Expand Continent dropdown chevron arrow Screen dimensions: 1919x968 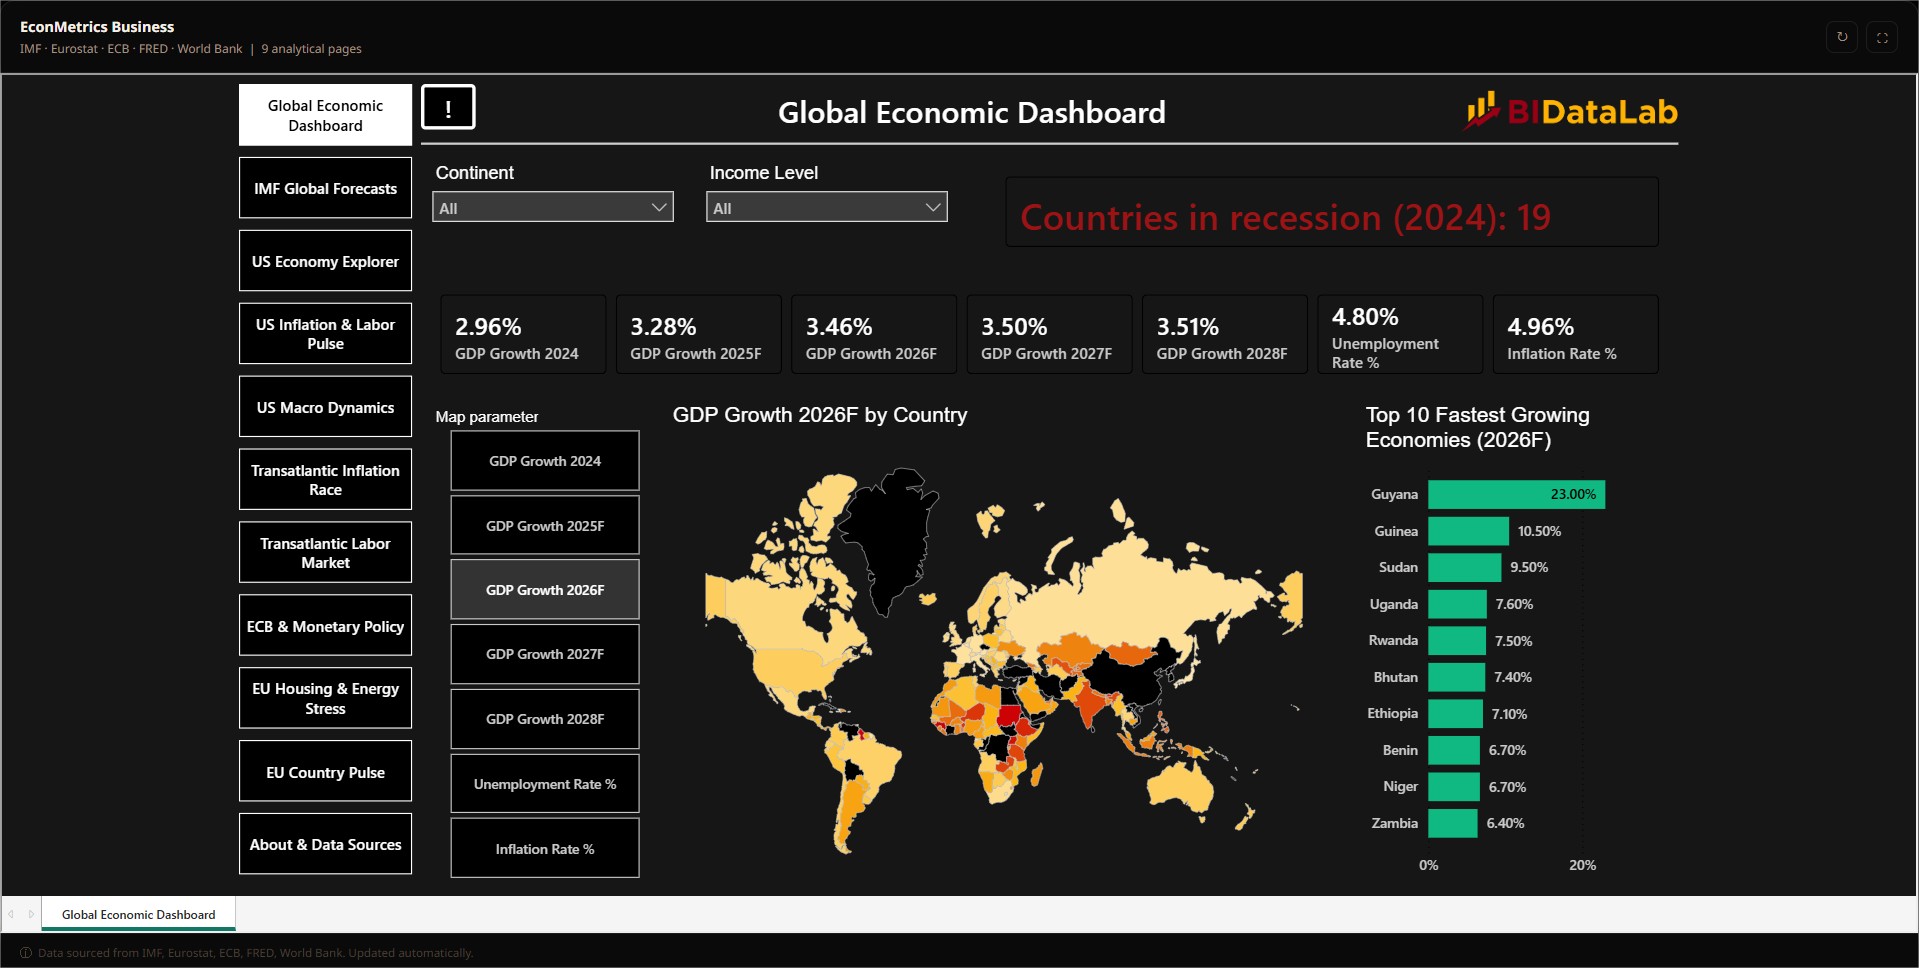[x=659, y=207]
